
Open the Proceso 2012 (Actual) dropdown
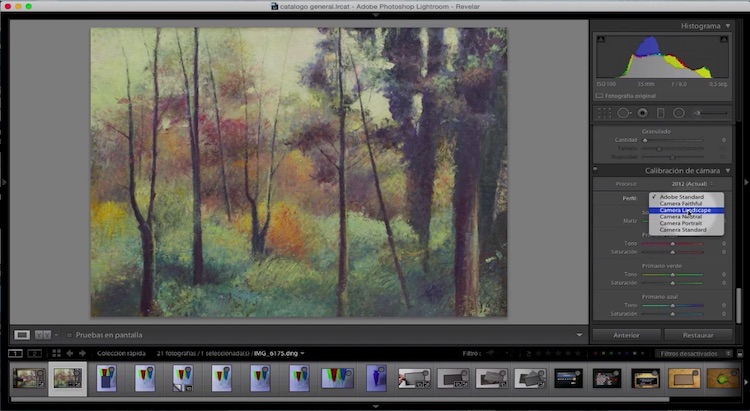[x=692, y=184]
